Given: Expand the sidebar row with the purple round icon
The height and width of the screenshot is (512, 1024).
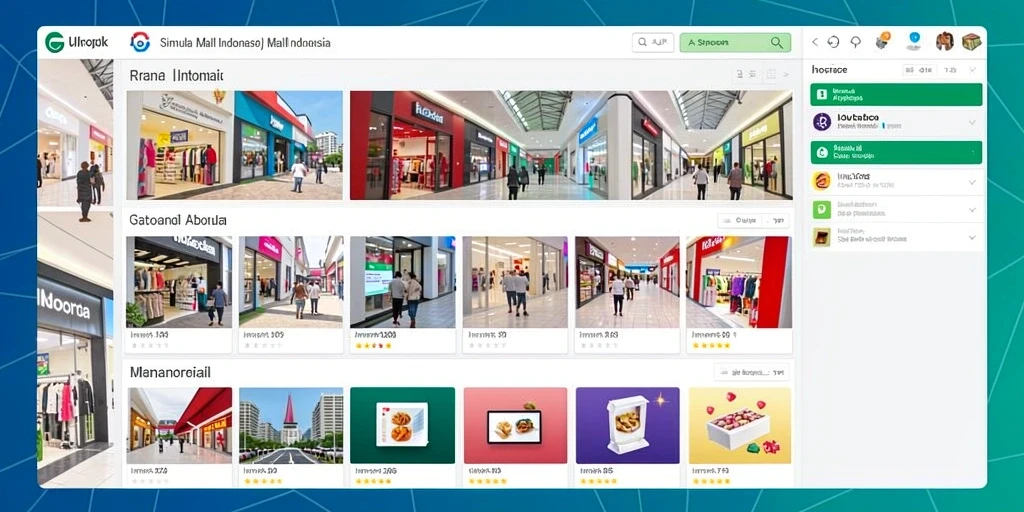Looking at the screenshot, I should click(897, 122).
